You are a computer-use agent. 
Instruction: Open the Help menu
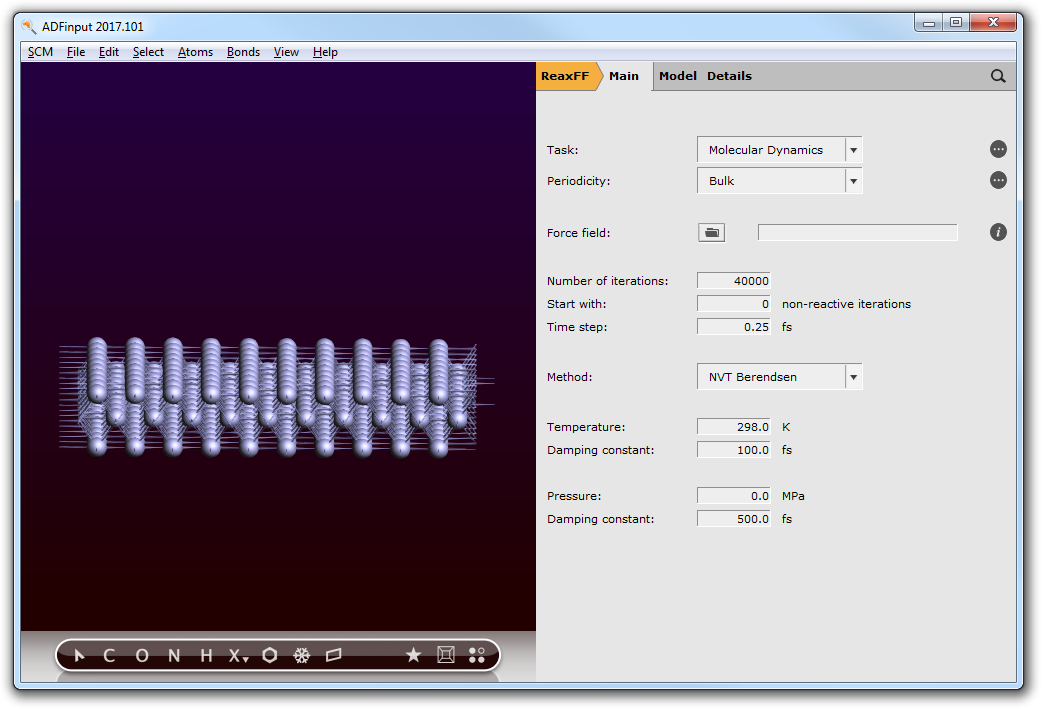325,52
